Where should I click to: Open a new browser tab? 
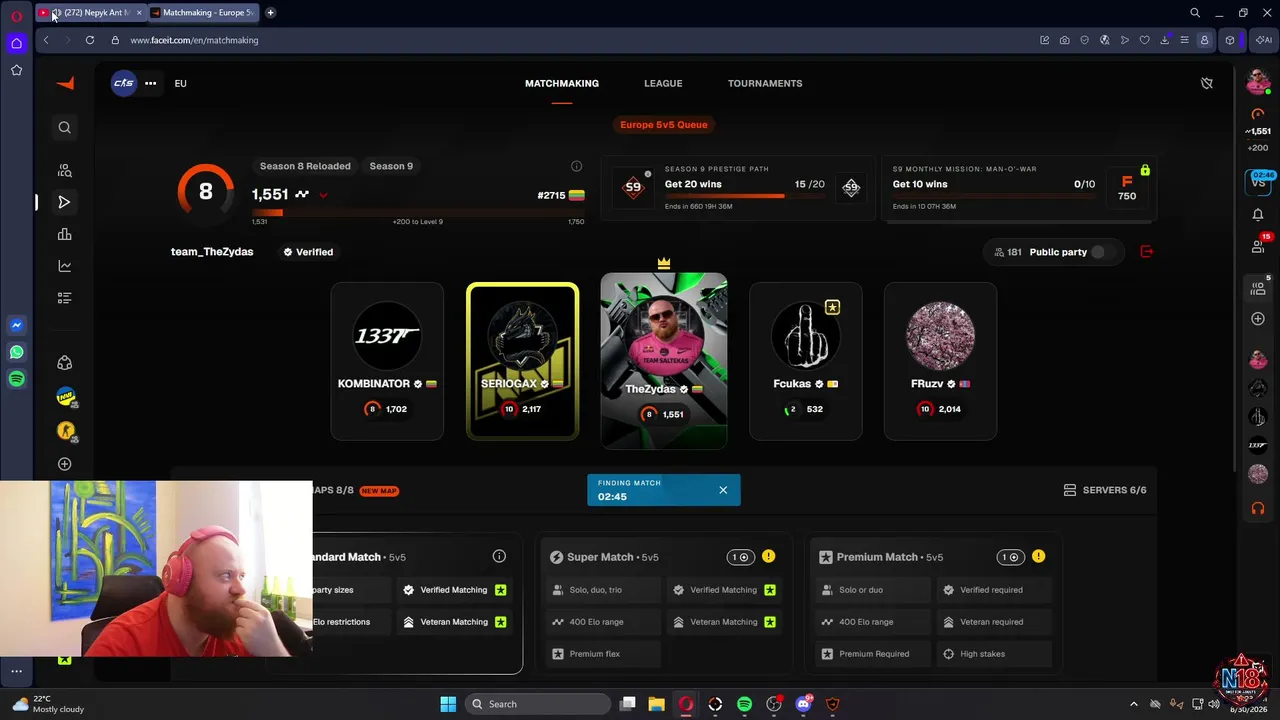(x=270, y=13)
